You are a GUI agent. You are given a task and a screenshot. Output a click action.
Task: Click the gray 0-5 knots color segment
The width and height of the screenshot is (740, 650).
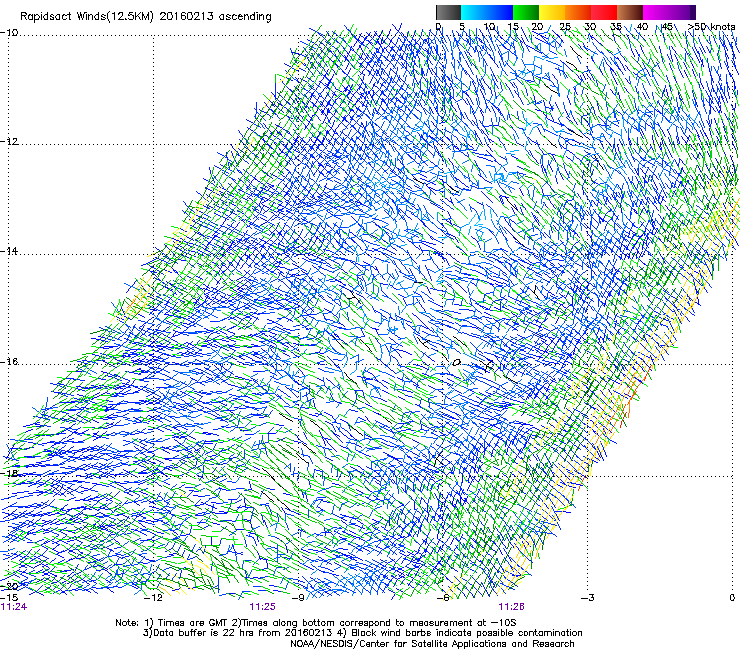[448, 12]
